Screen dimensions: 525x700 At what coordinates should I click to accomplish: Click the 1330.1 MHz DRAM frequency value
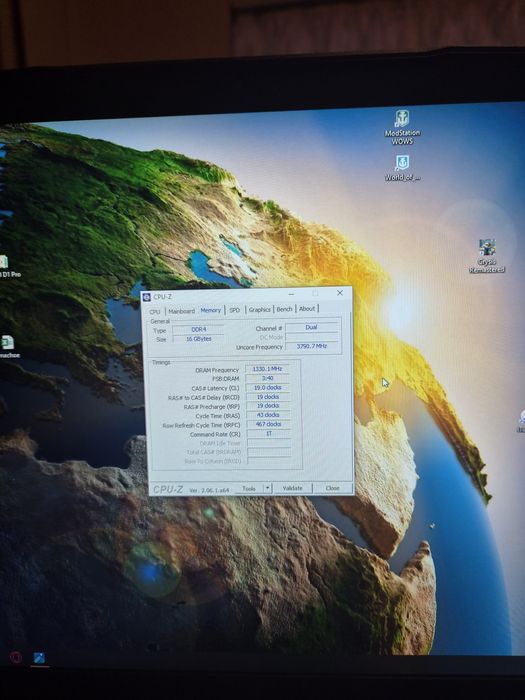(x=267, y=369)
